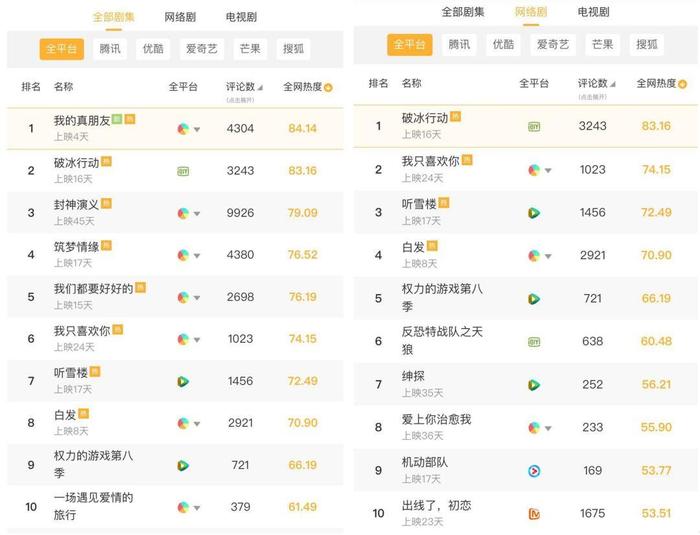The width and height of the screenshot is (700, 535).
Task: Click iQiyi platform icon for 破冰行动 in left list
Action: click(183, 171)
